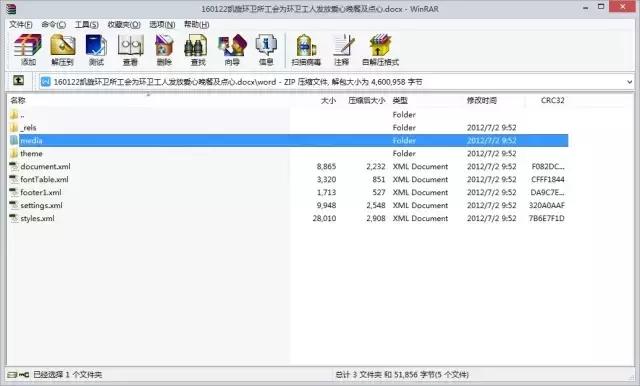Select the media folder name
This screenshot has height=386, width=640.
(x=31, y=140)
